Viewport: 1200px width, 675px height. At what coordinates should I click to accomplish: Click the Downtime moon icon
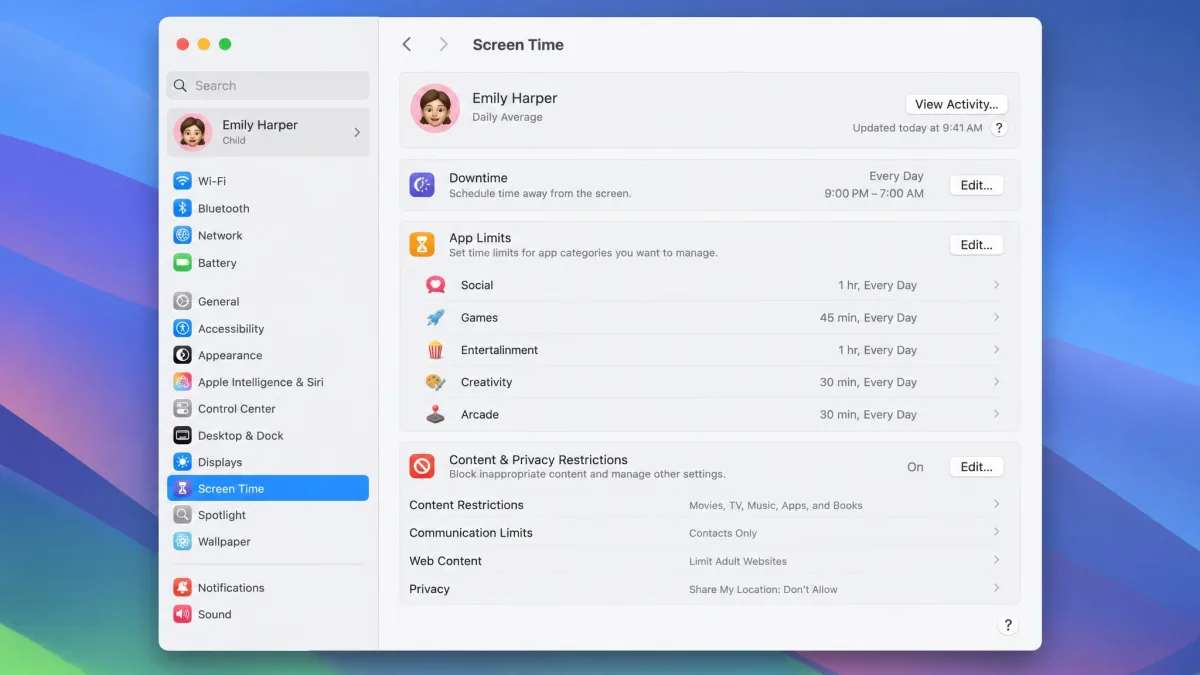[x=422, y=185]
